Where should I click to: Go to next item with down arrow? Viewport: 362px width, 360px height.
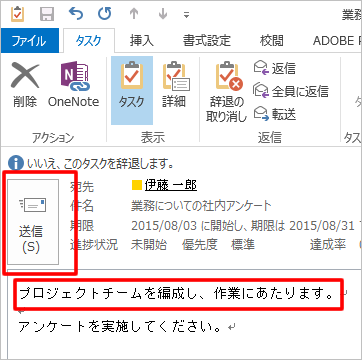click(x=163, y=14)
